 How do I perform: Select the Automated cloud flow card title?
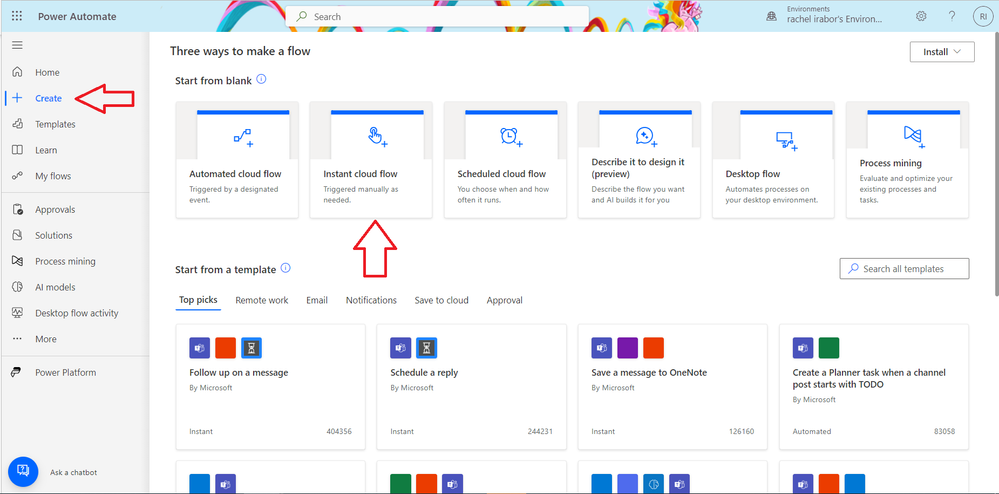click(235, 174)
